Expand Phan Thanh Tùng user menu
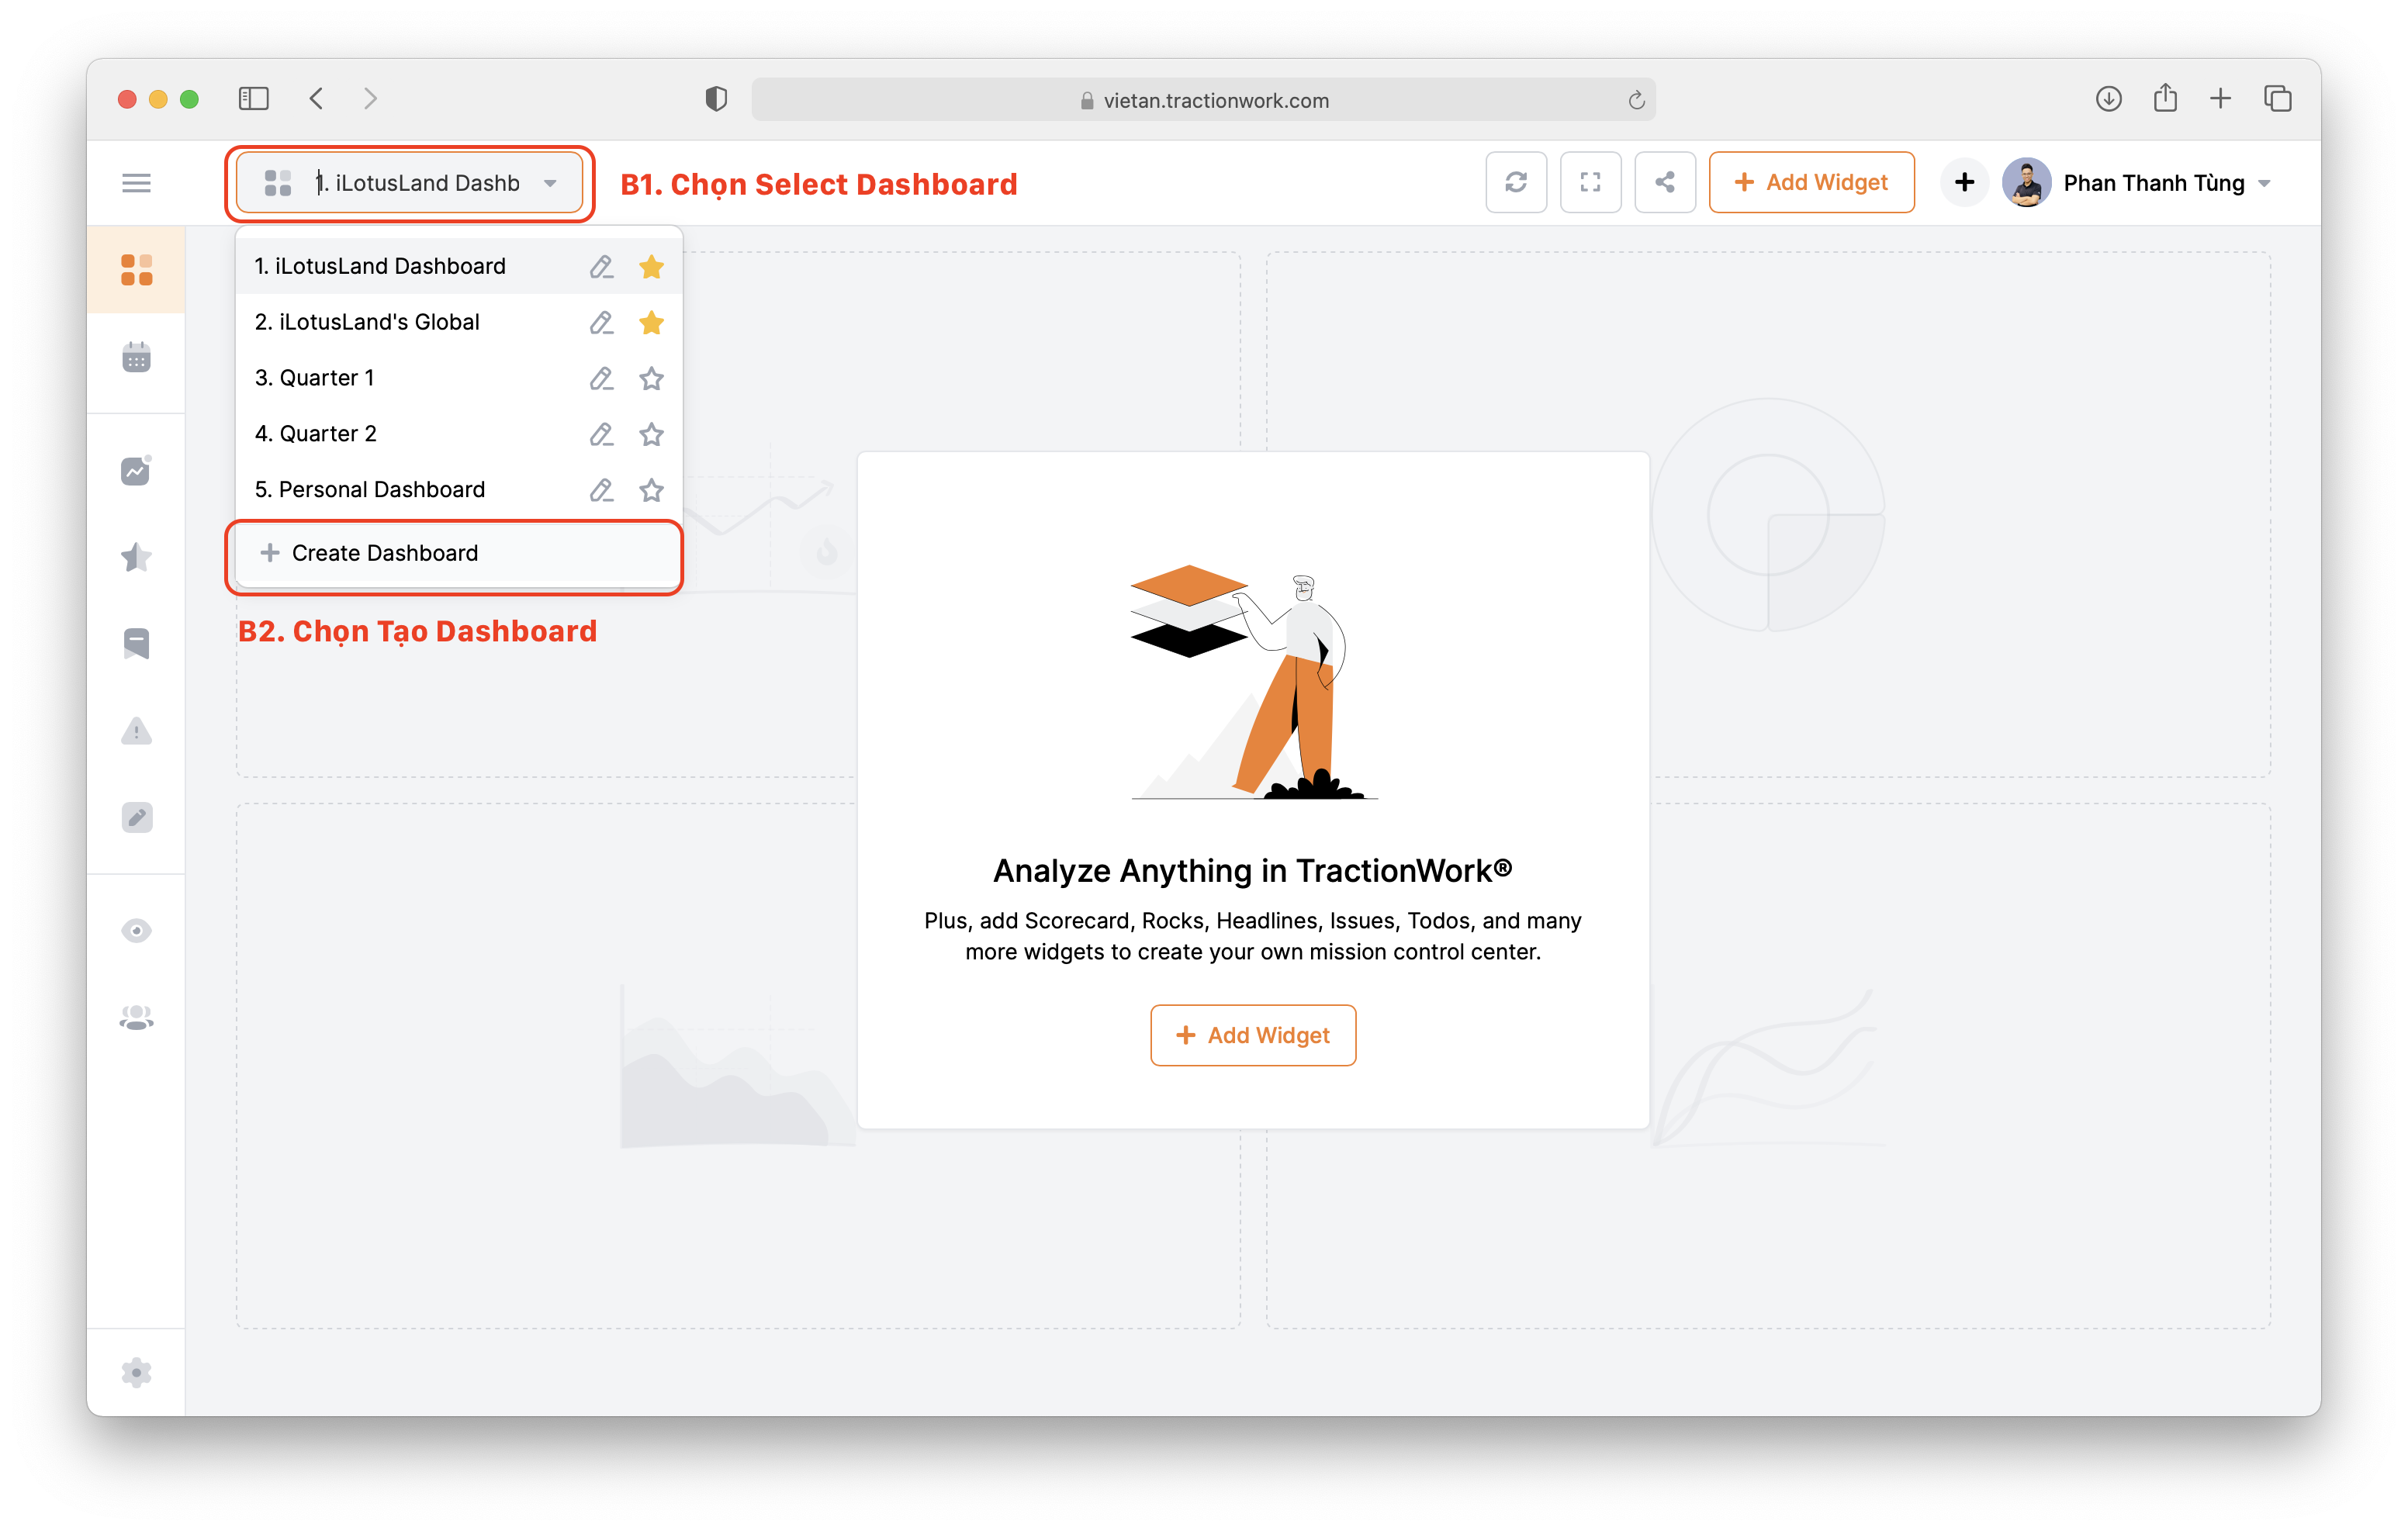 click(x=2265, y=183)
